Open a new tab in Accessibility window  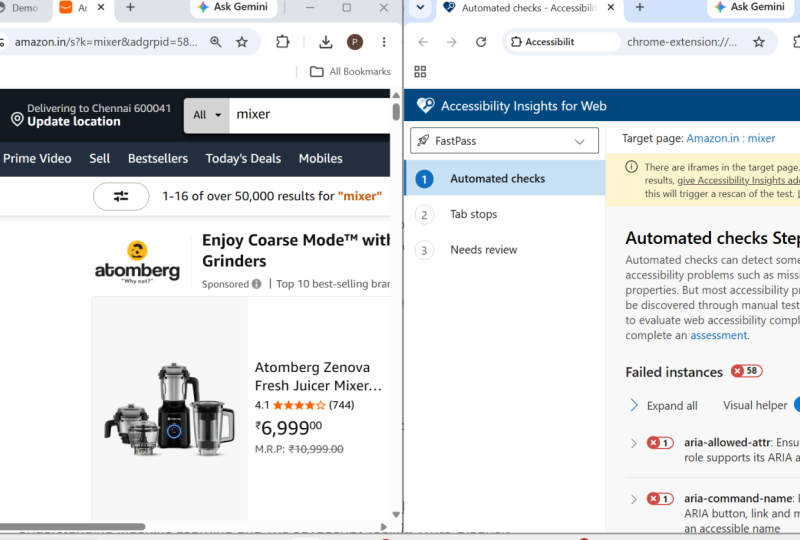tap(640, 8)
